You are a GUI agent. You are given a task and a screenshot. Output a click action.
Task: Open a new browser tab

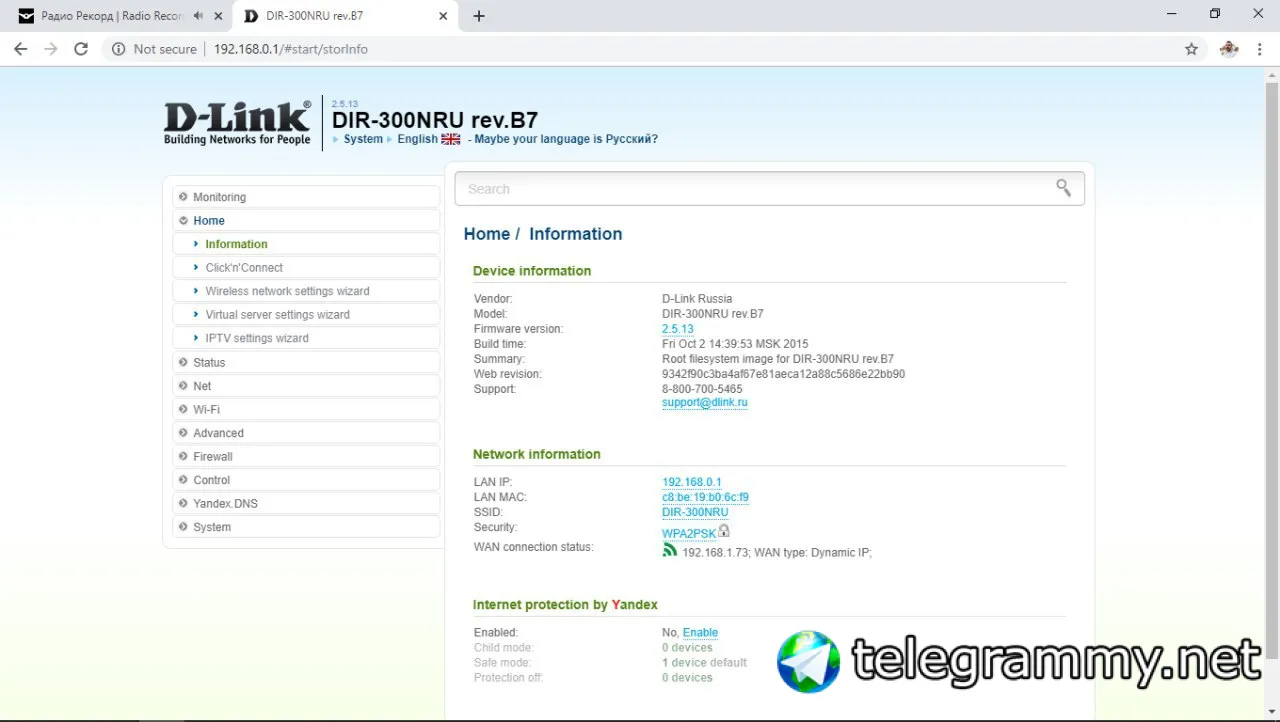point(479,16)
